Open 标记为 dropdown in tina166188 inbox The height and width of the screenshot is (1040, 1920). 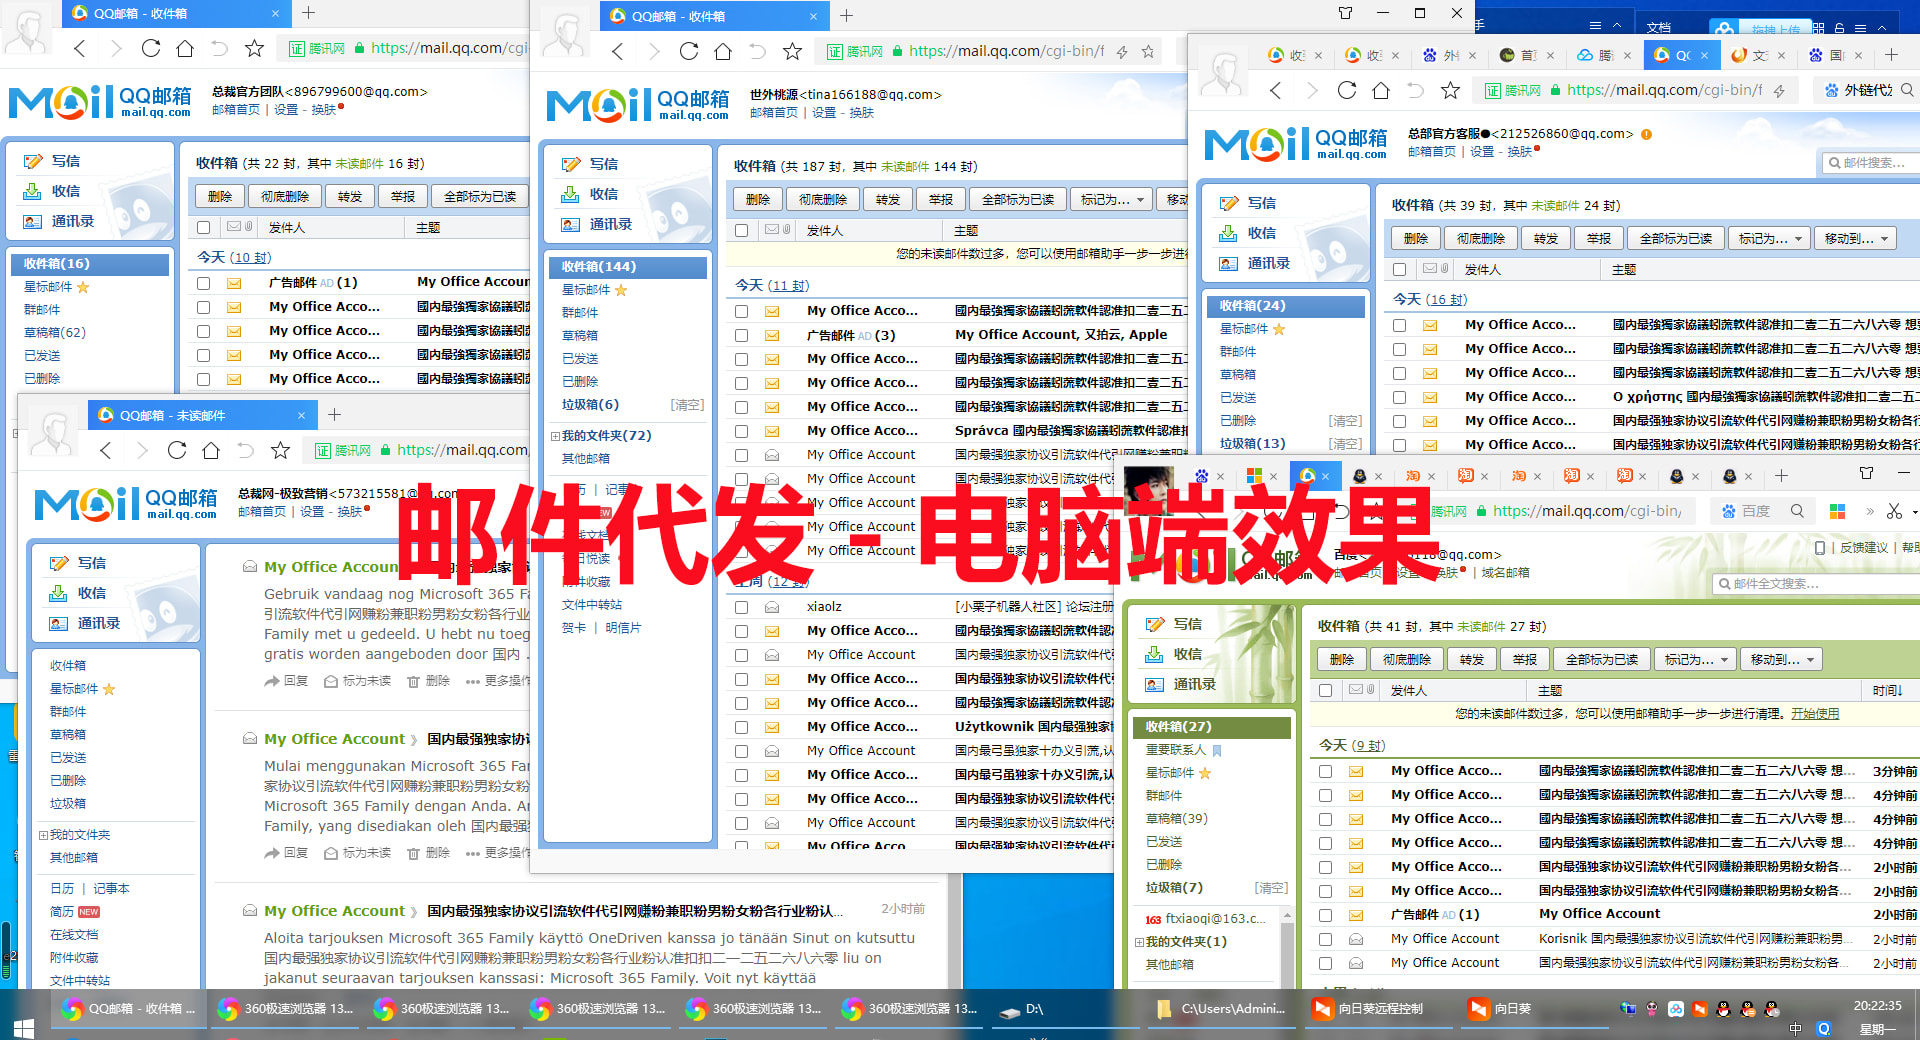[x=1111, y=199]
